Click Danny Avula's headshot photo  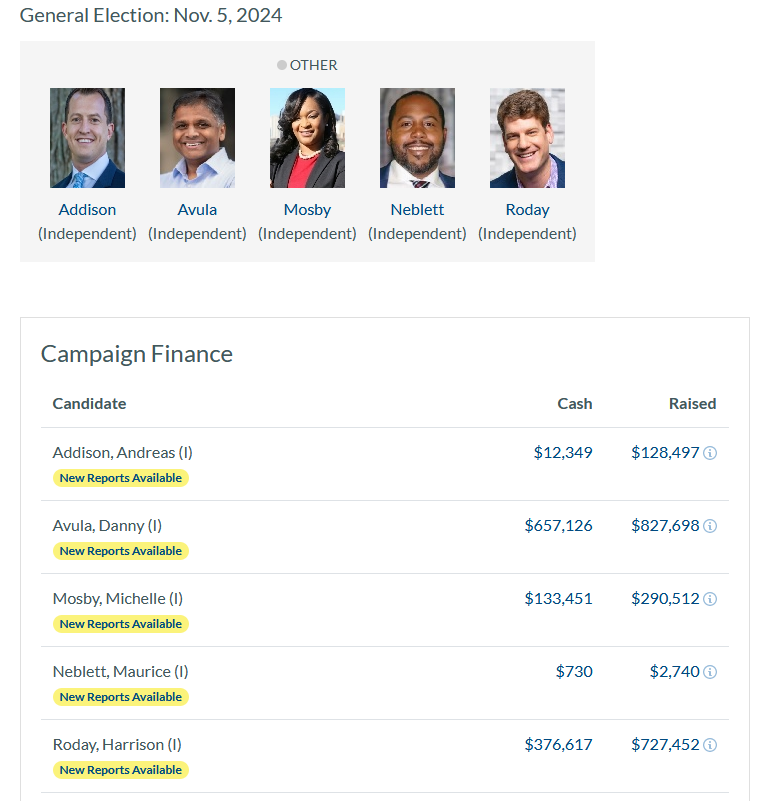197,138
